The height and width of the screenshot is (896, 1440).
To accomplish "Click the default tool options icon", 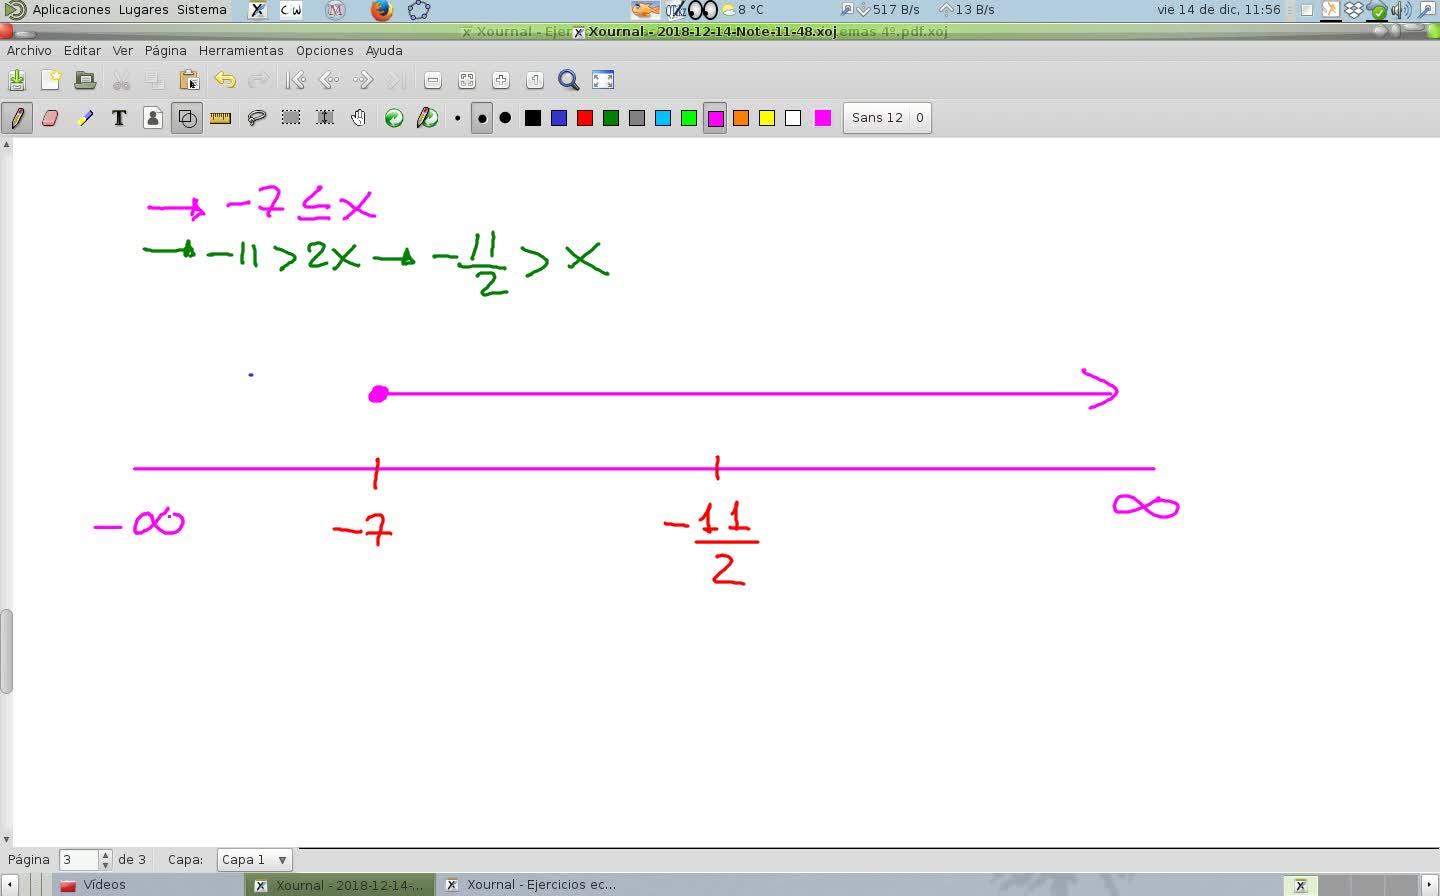I will 394,118.
